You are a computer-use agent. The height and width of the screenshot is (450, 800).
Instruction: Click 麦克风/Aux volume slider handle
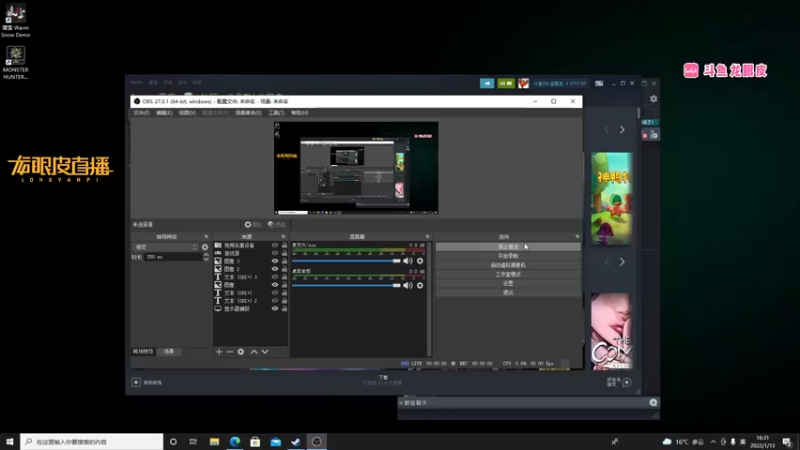pos(396,261)
